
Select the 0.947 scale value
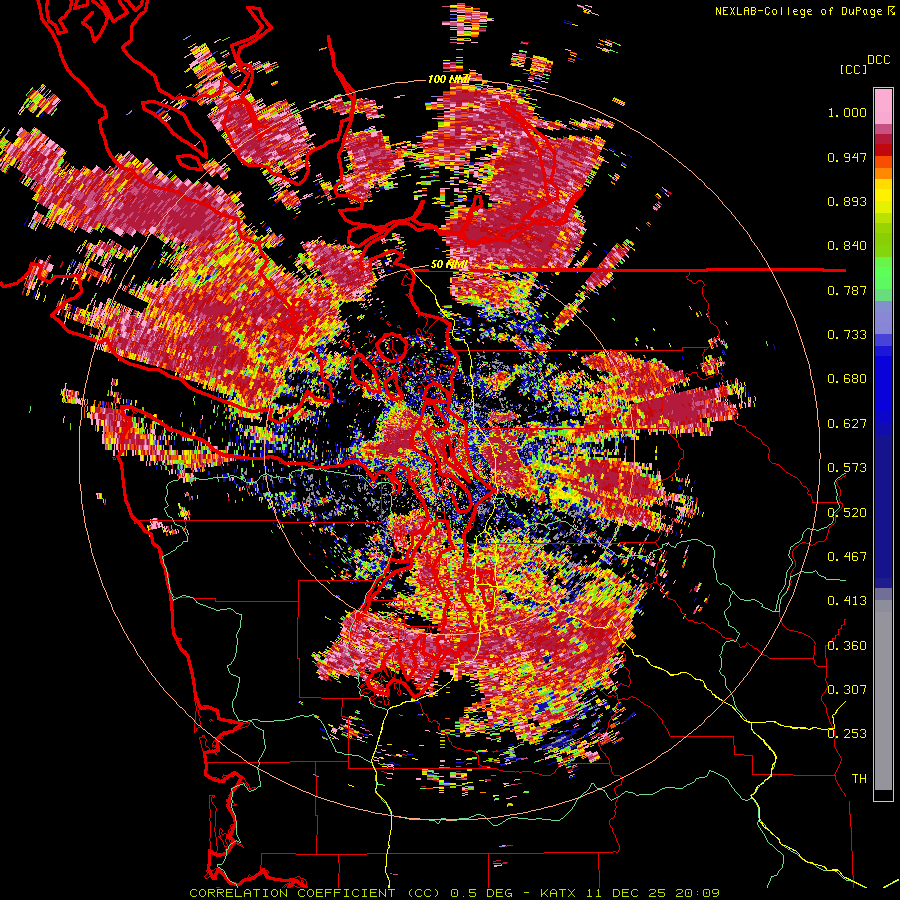[847, 157]
